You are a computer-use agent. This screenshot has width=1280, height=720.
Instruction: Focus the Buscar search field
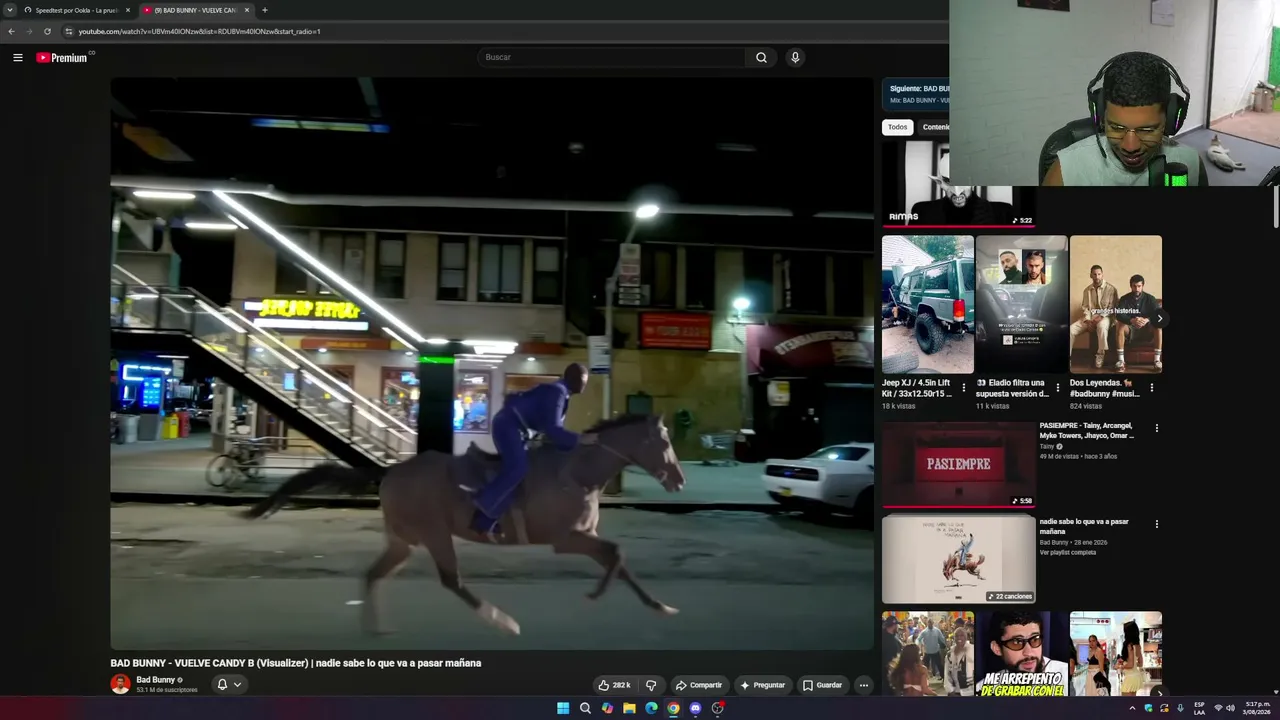(612, 58)
